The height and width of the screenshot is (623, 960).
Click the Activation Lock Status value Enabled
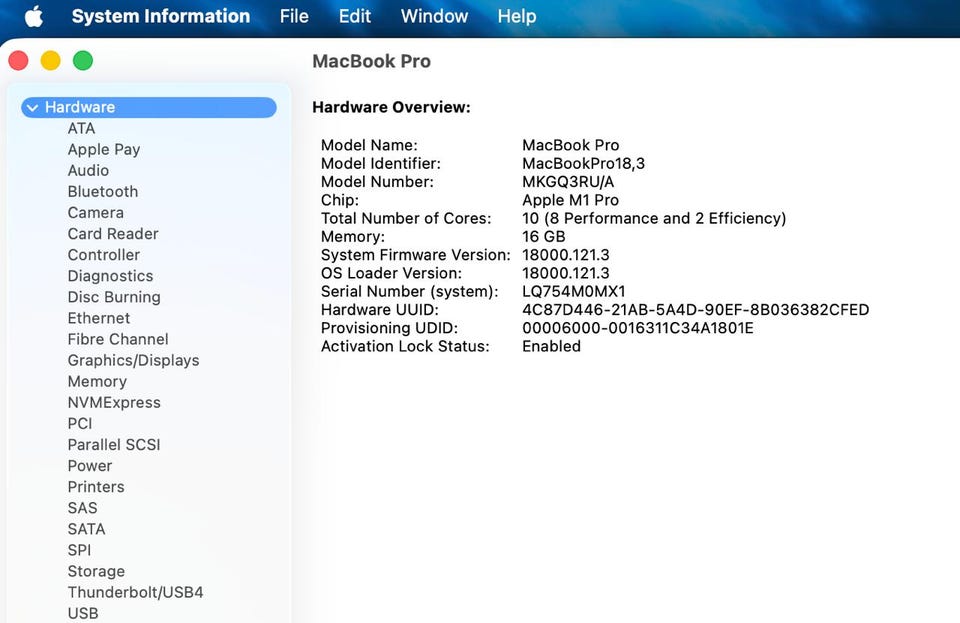point(551,346)
